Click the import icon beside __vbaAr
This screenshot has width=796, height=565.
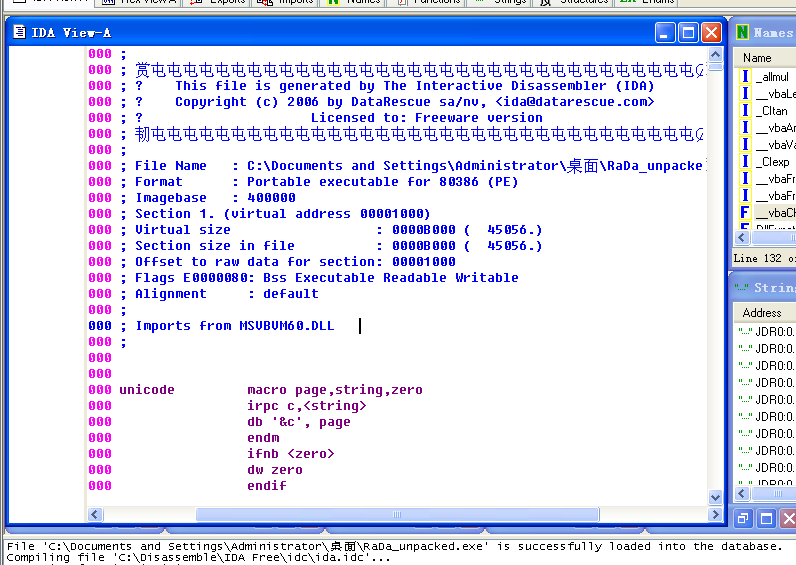[x=745, y=128]
